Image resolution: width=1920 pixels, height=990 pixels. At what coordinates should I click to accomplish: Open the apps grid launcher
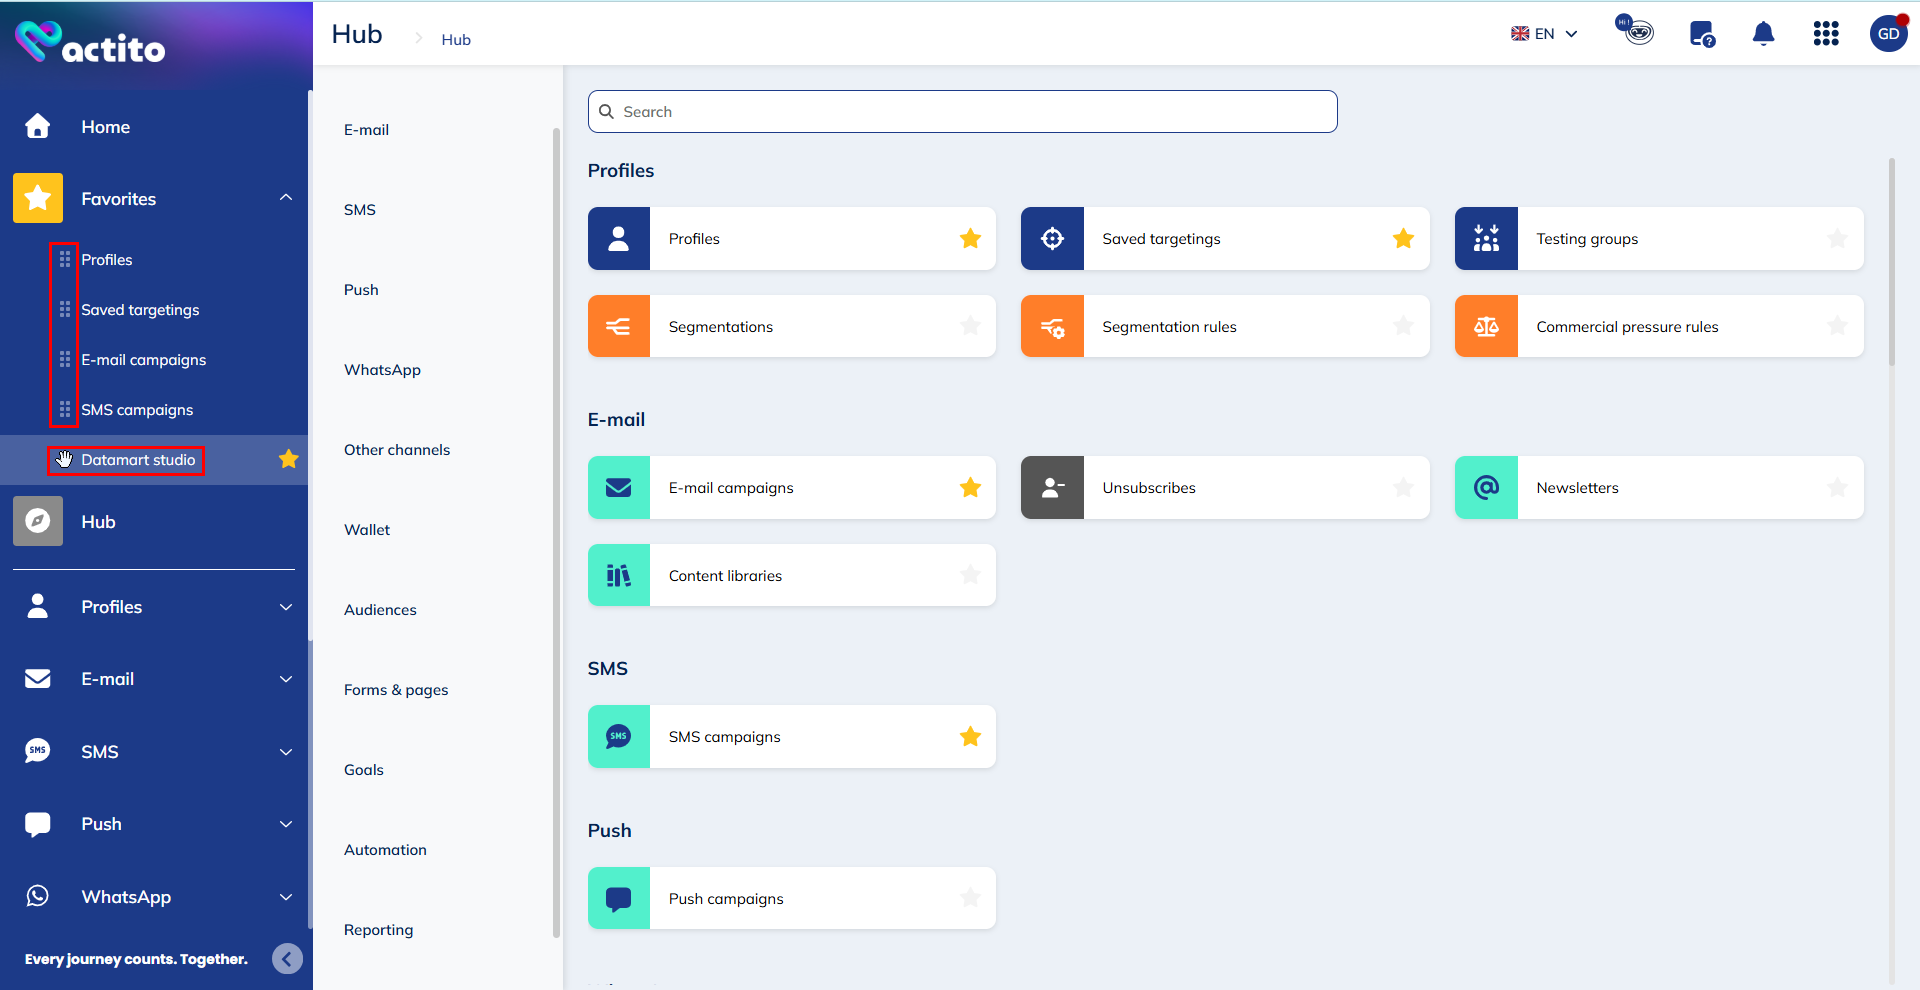tap(1826, 33)
